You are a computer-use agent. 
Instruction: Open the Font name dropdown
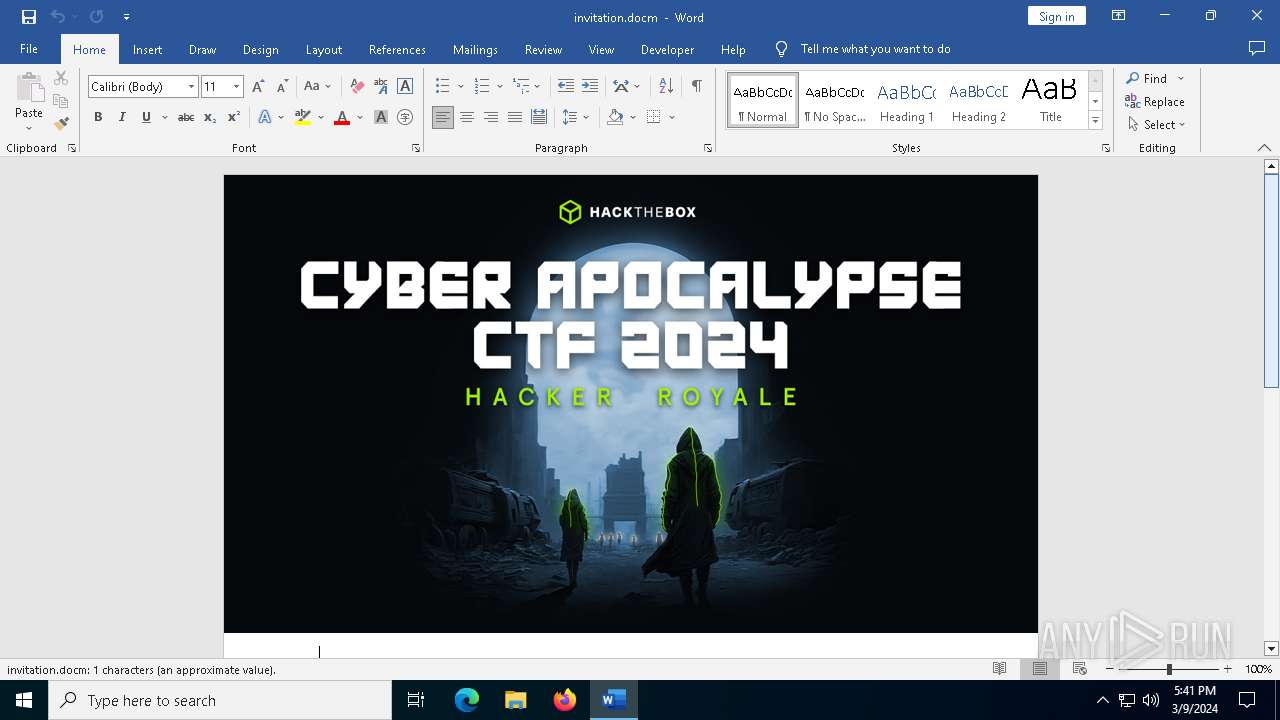[191, 87]
